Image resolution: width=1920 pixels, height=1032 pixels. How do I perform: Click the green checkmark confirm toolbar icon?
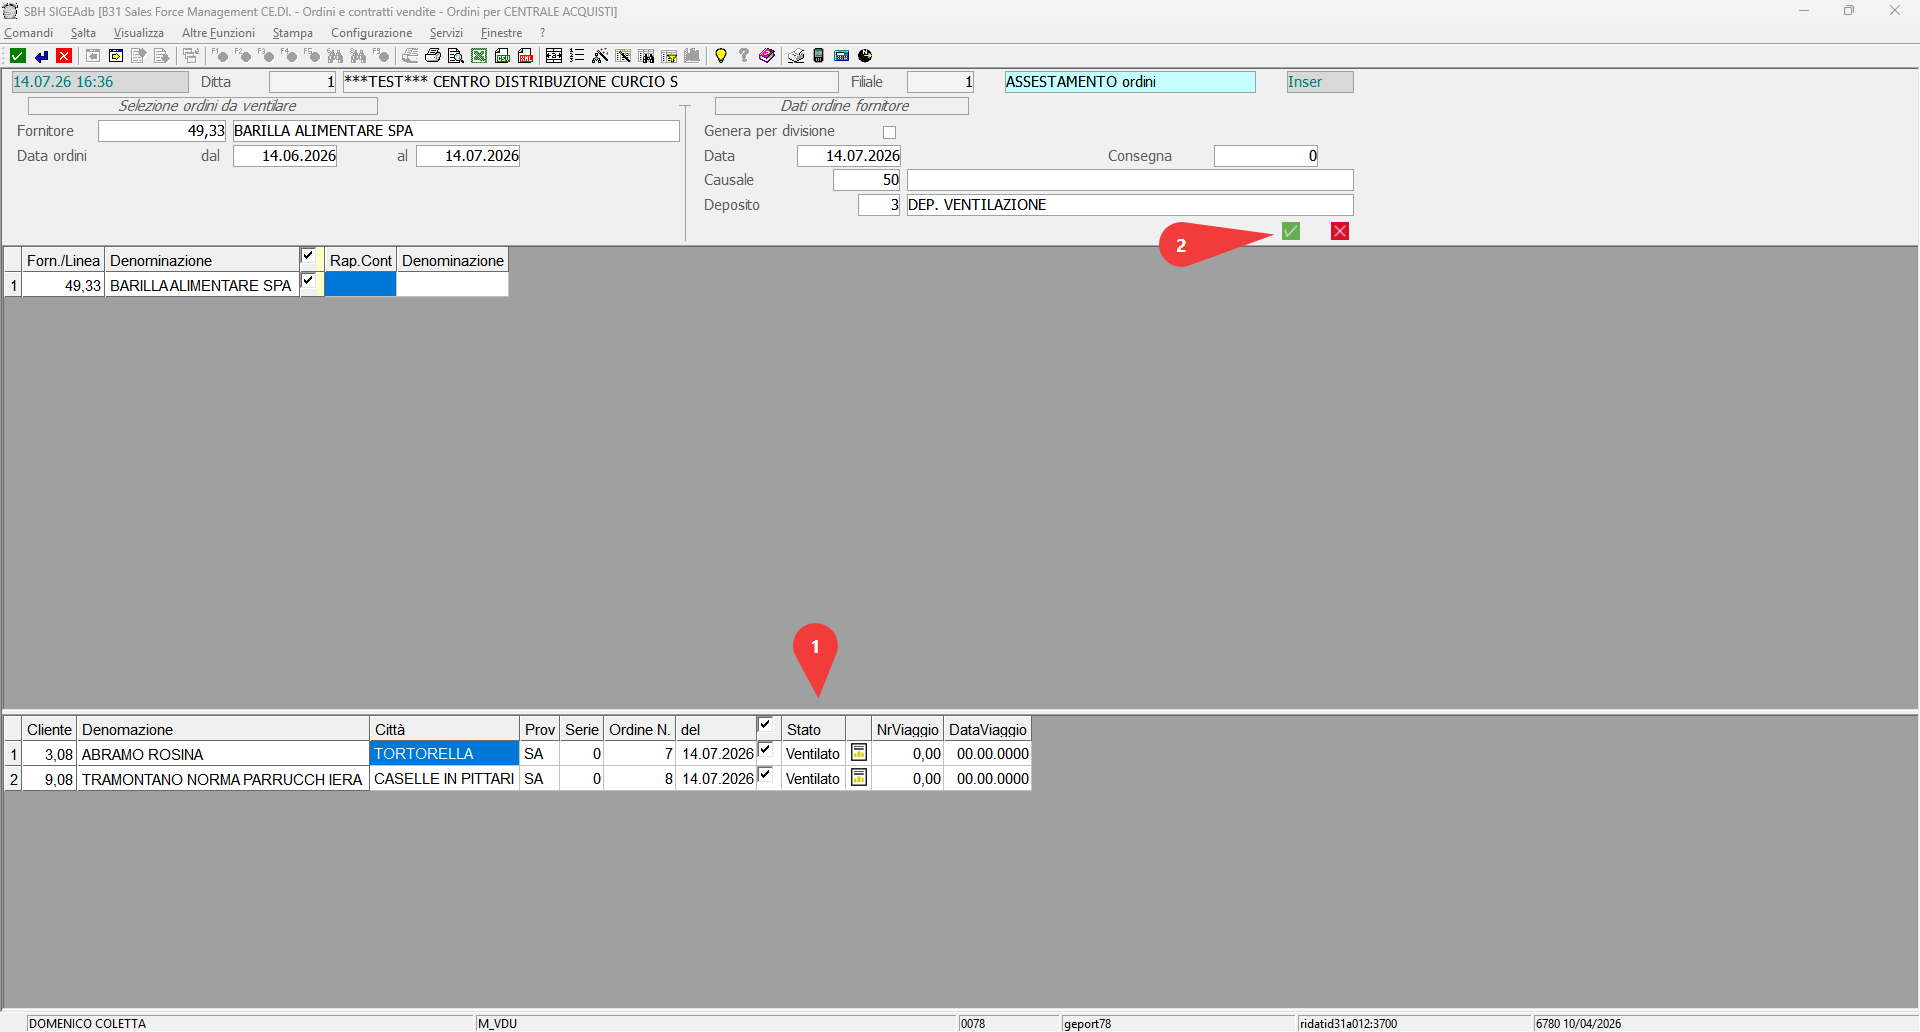pyautogui.click(x=18, y=56)
